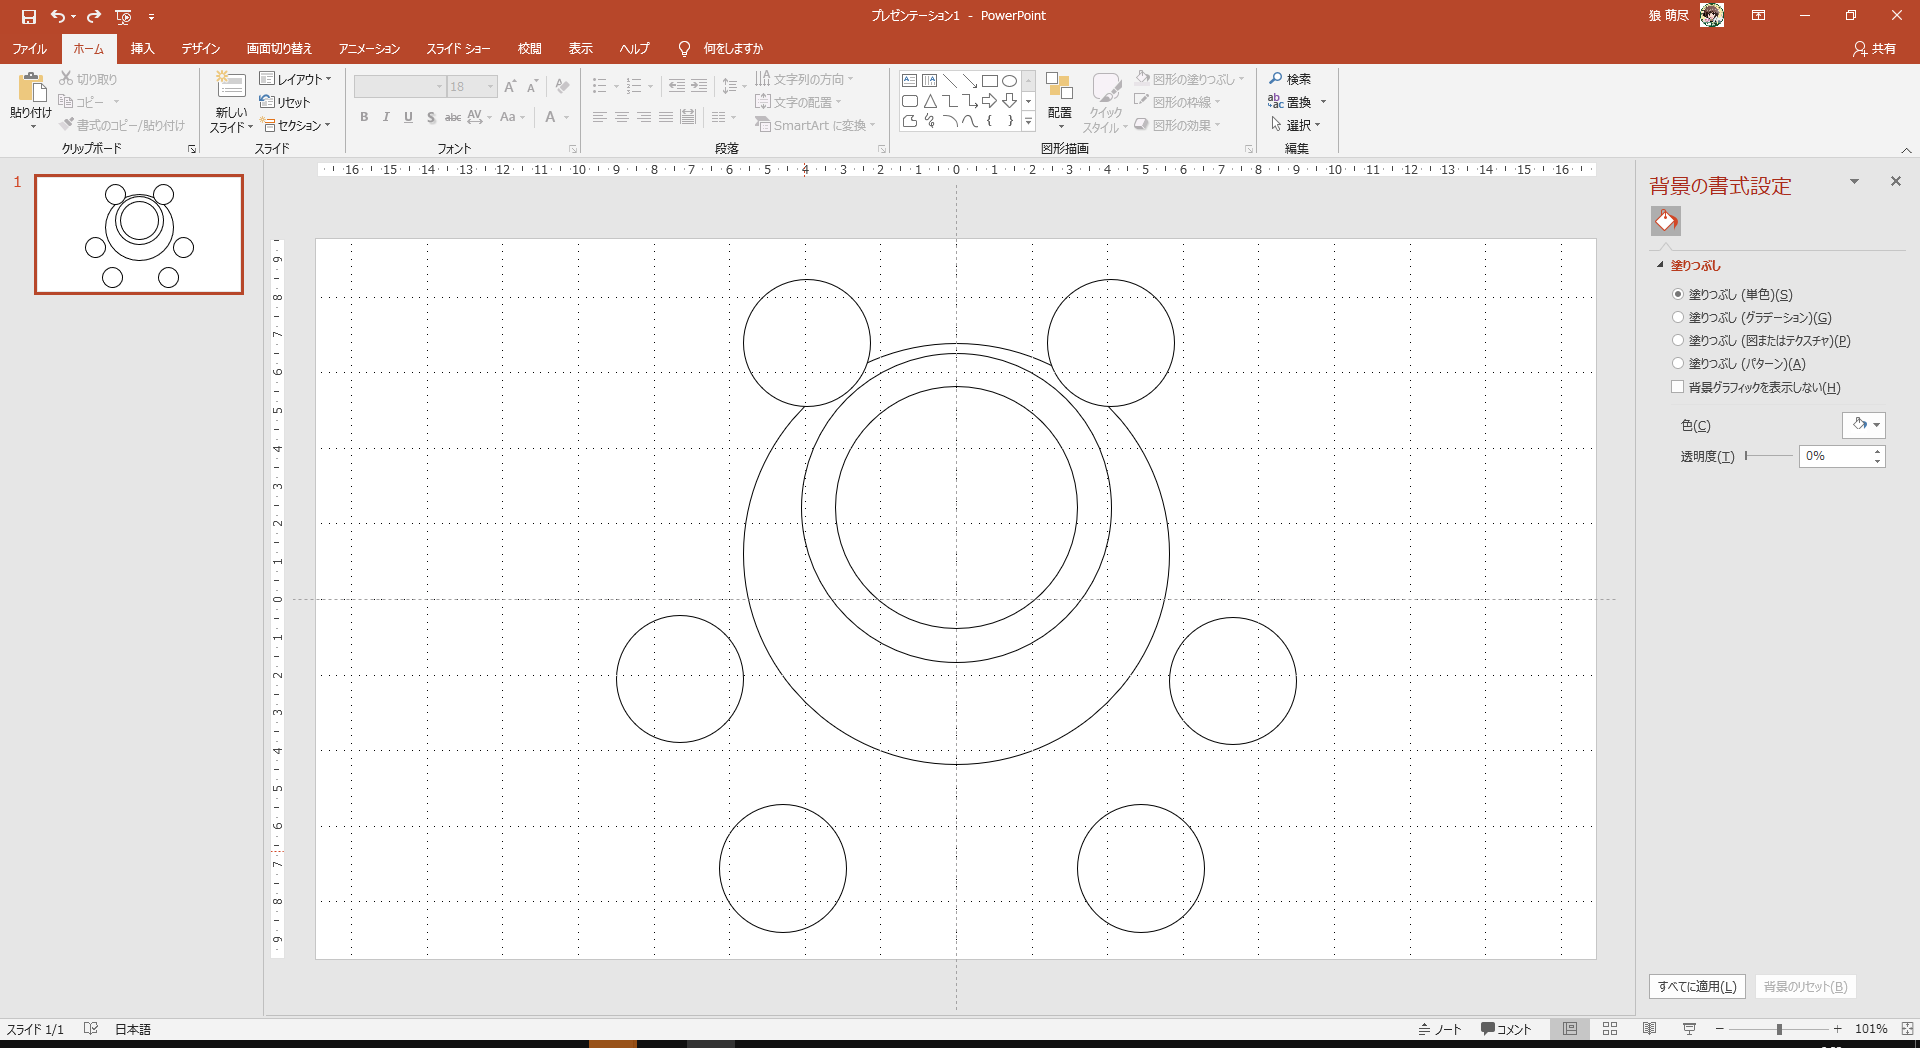Redo the last action
Image resolution: width=1920 pixels, height=1048 pixels.
pyautogui.click(x=94, y=16)
